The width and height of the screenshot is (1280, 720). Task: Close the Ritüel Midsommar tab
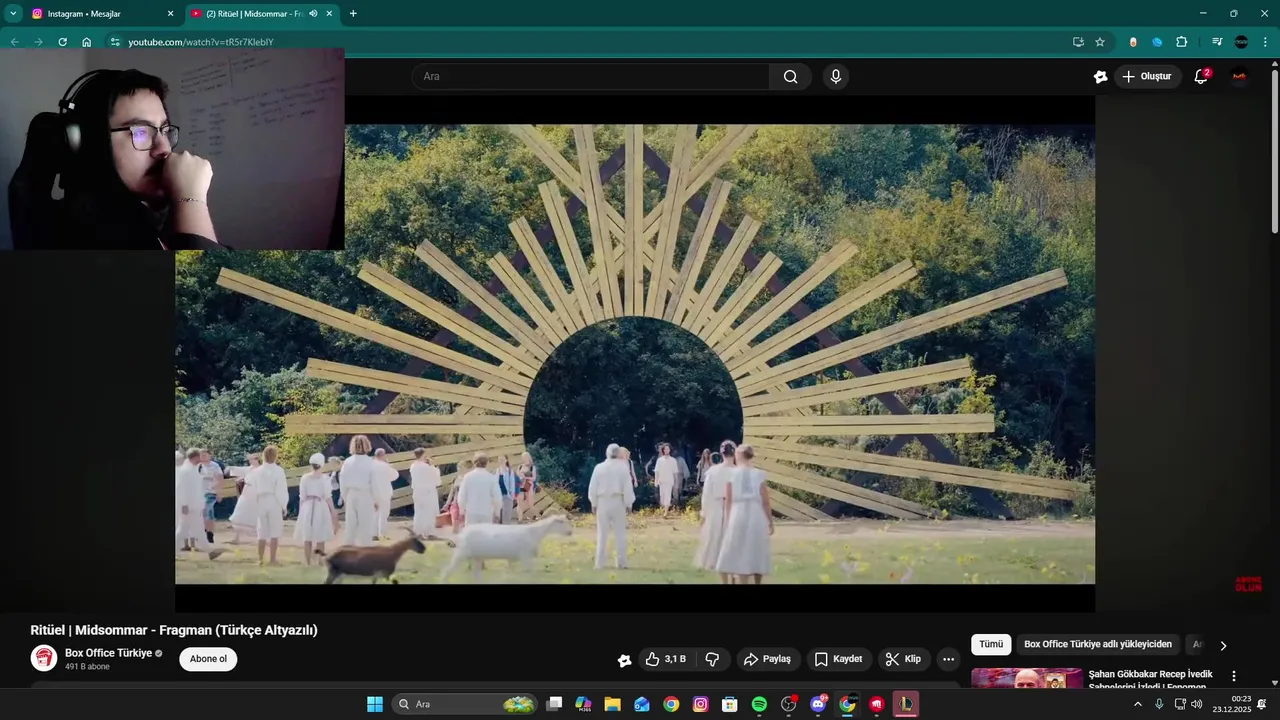(329, 14)
